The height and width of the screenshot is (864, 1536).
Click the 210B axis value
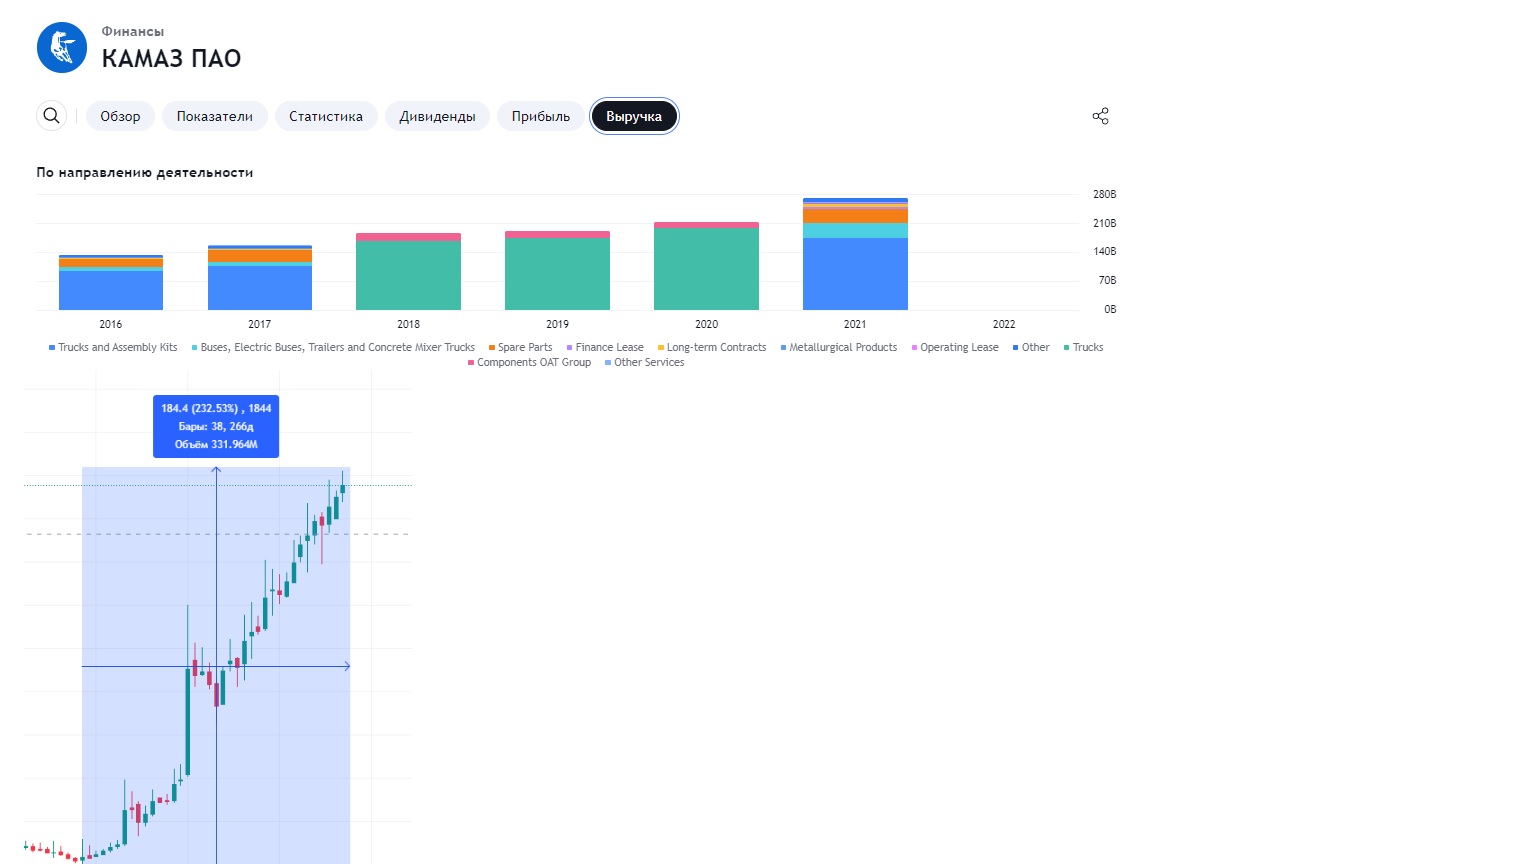tap(1104, 223)
